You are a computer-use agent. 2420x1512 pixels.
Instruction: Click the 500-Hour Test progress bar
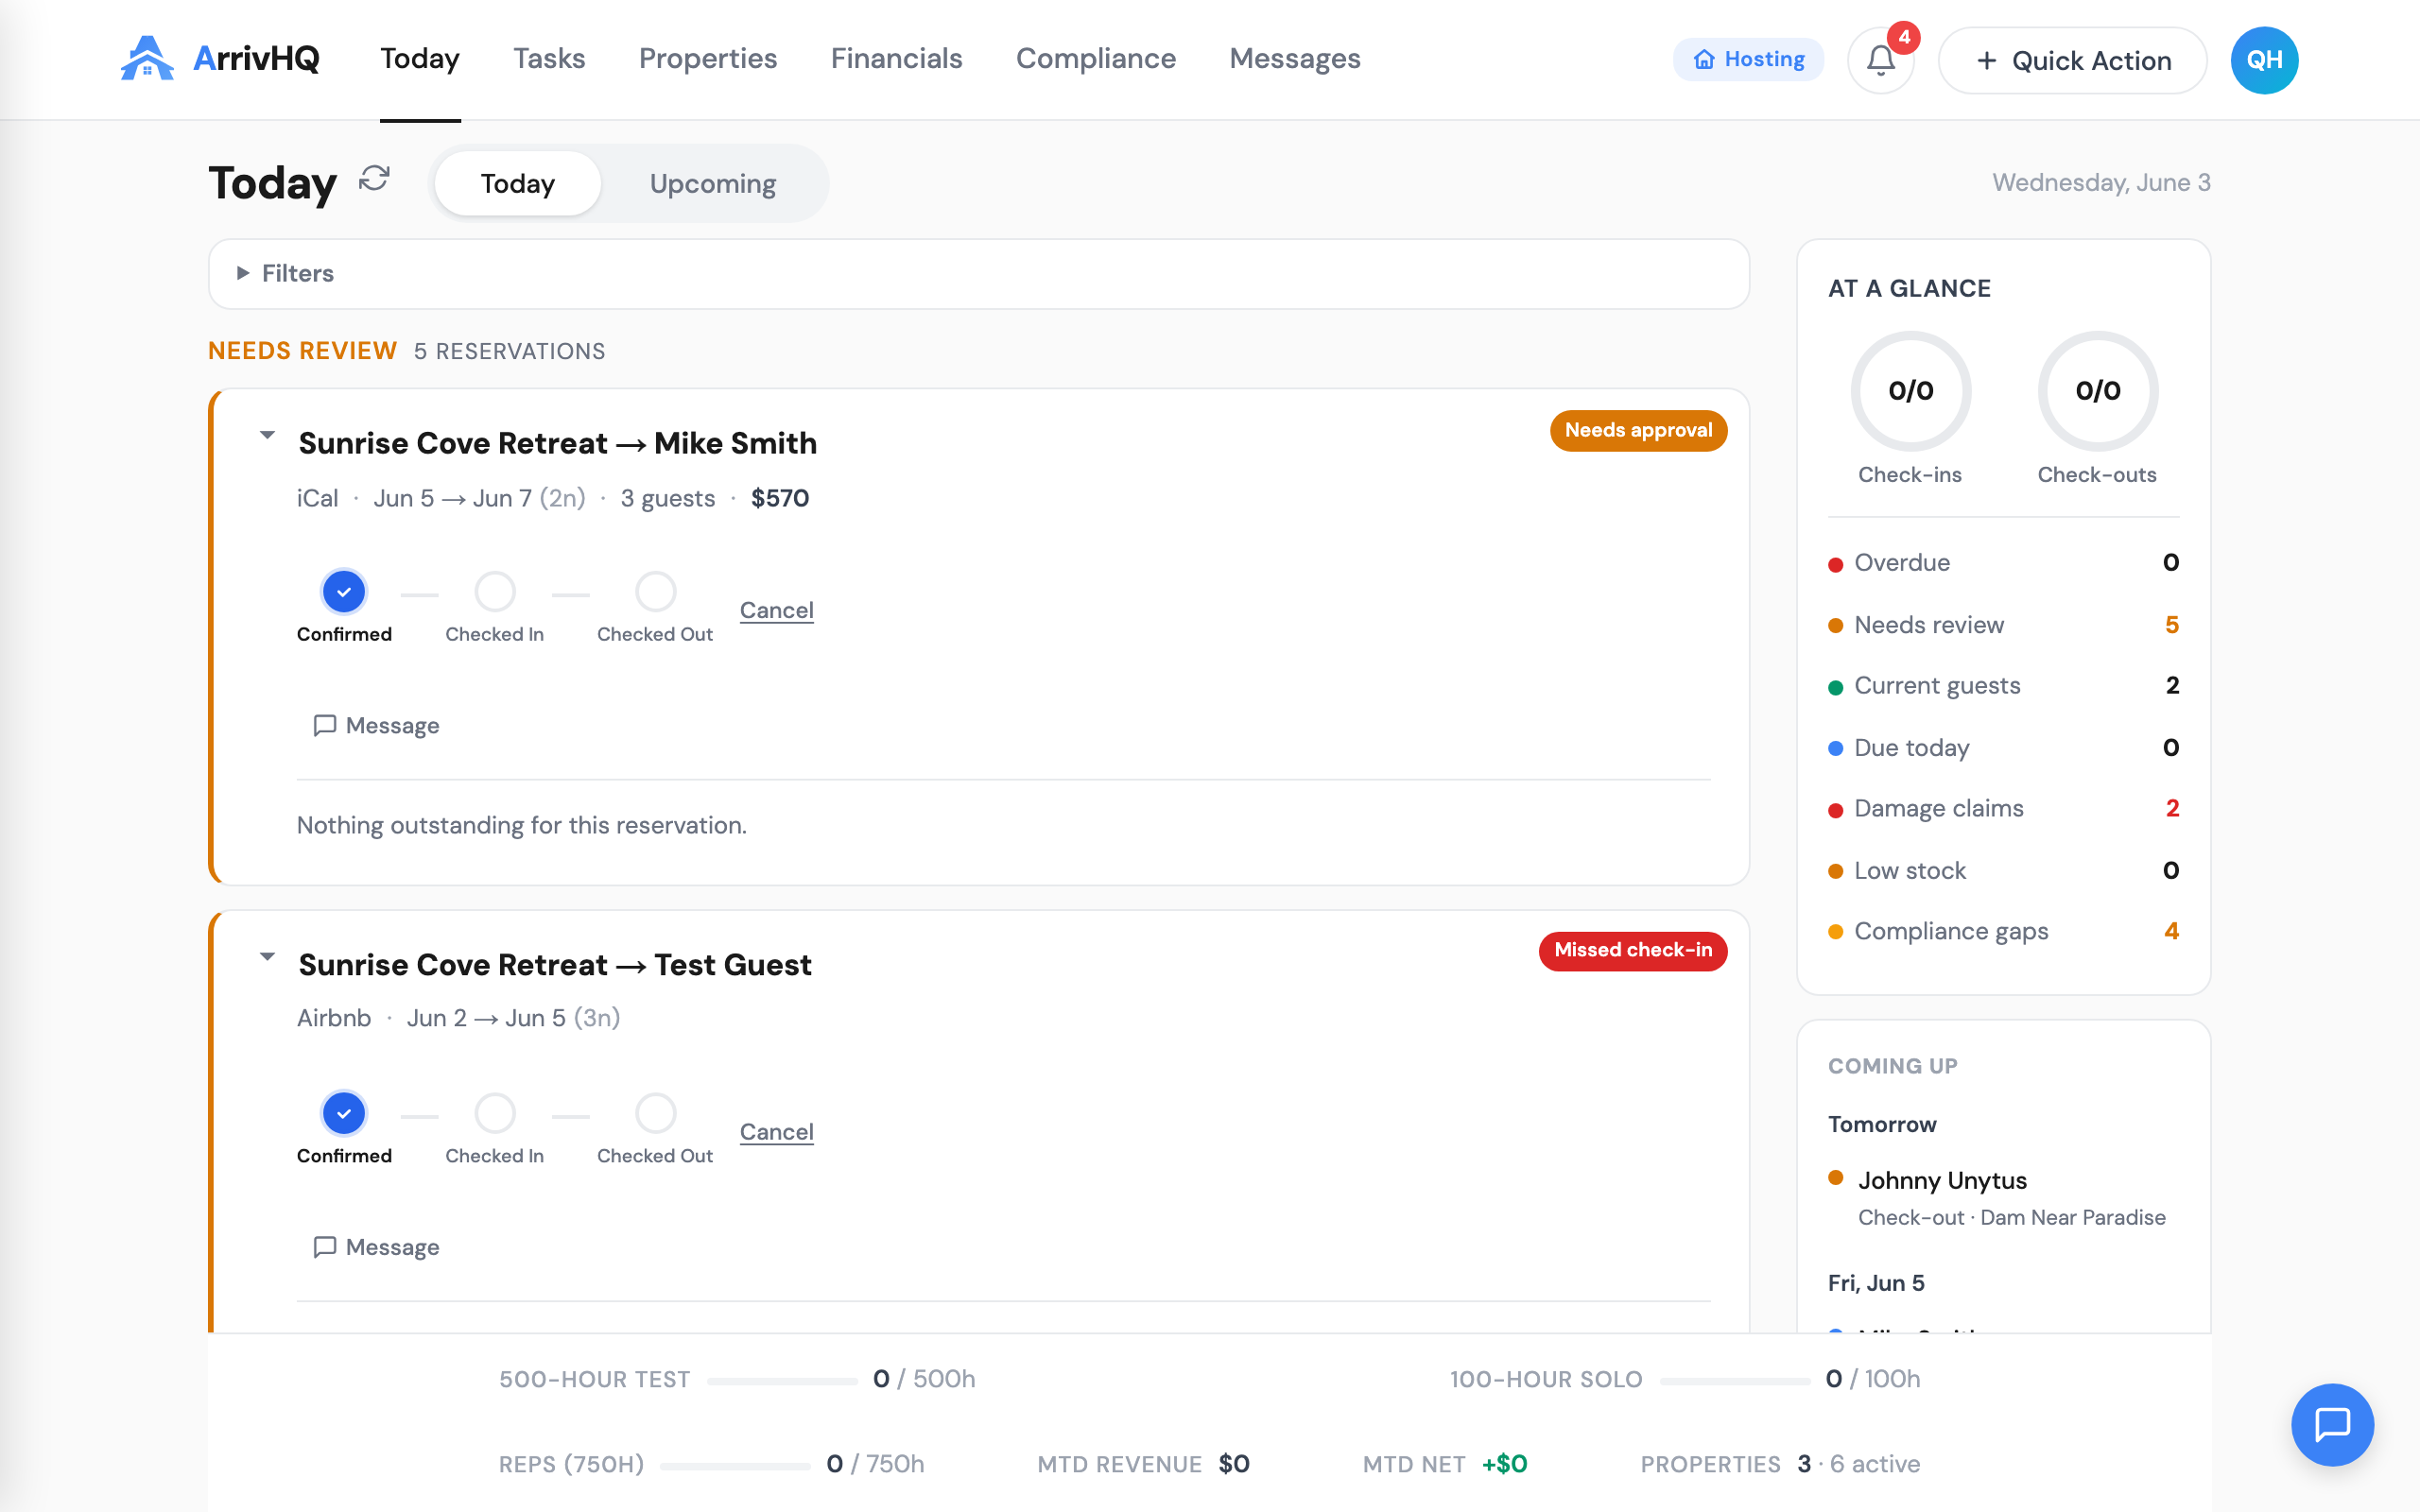(x=782, y=1381)
